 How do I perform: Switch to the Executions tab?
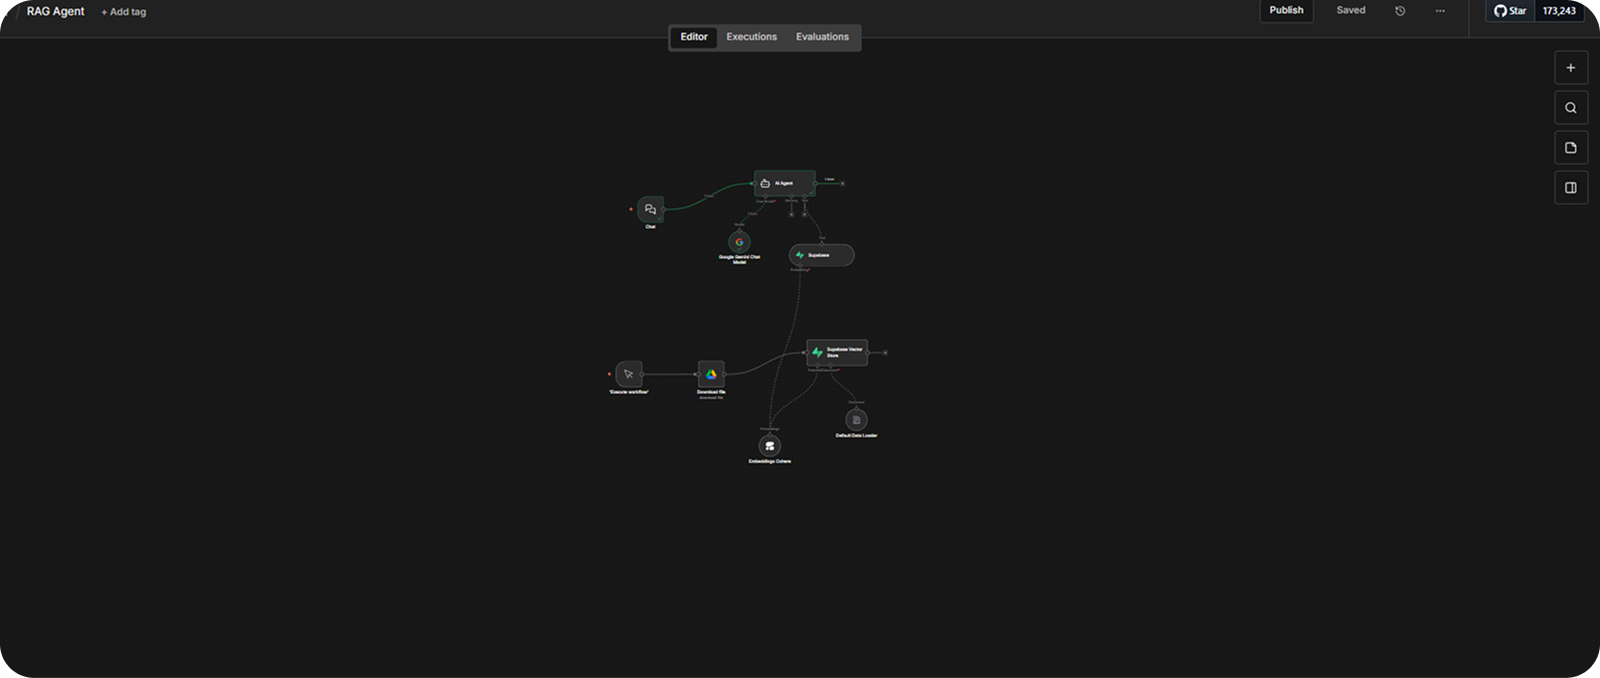[x=751, y=37]
